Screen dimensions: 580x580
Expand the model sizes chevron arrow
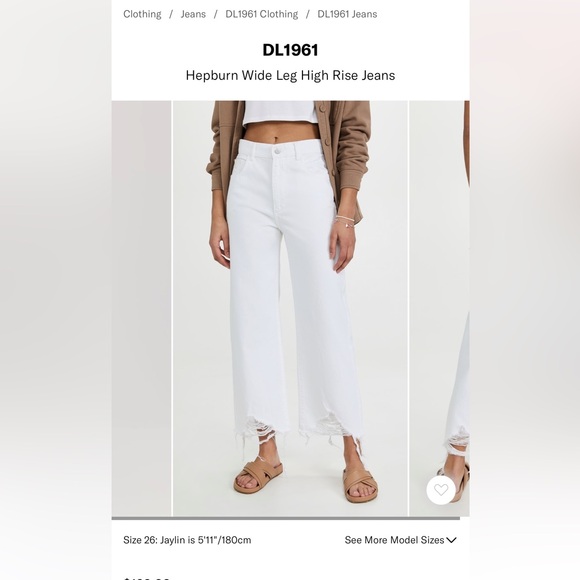[x=451, y=540]
